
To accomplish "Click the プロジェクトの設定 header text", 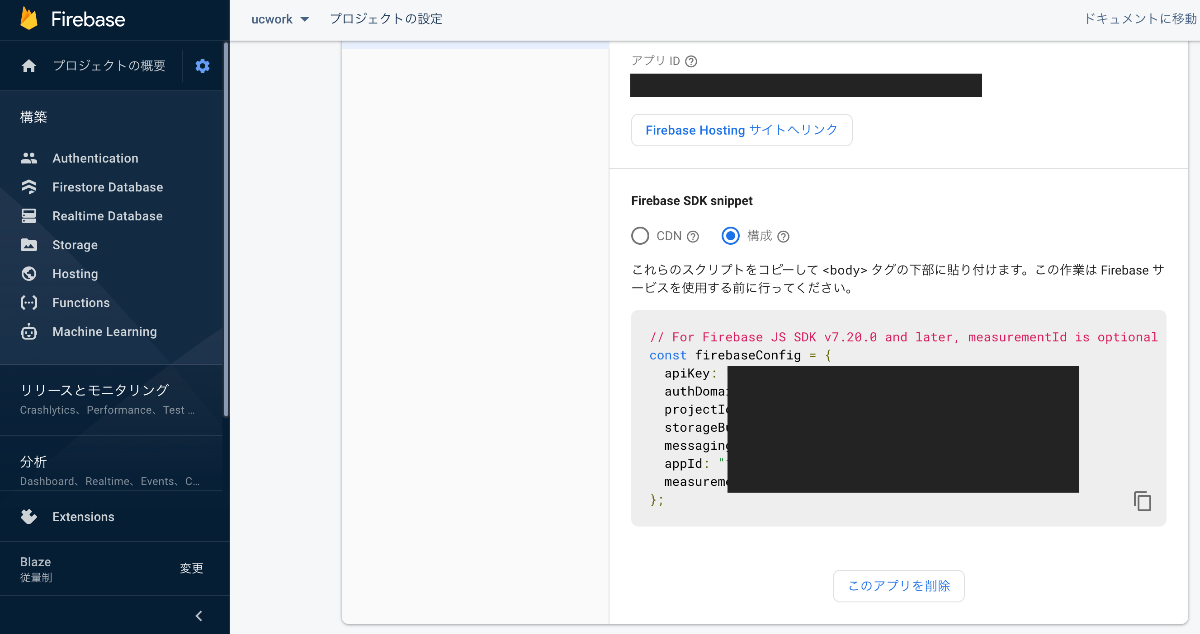I will tap(386, 19).
